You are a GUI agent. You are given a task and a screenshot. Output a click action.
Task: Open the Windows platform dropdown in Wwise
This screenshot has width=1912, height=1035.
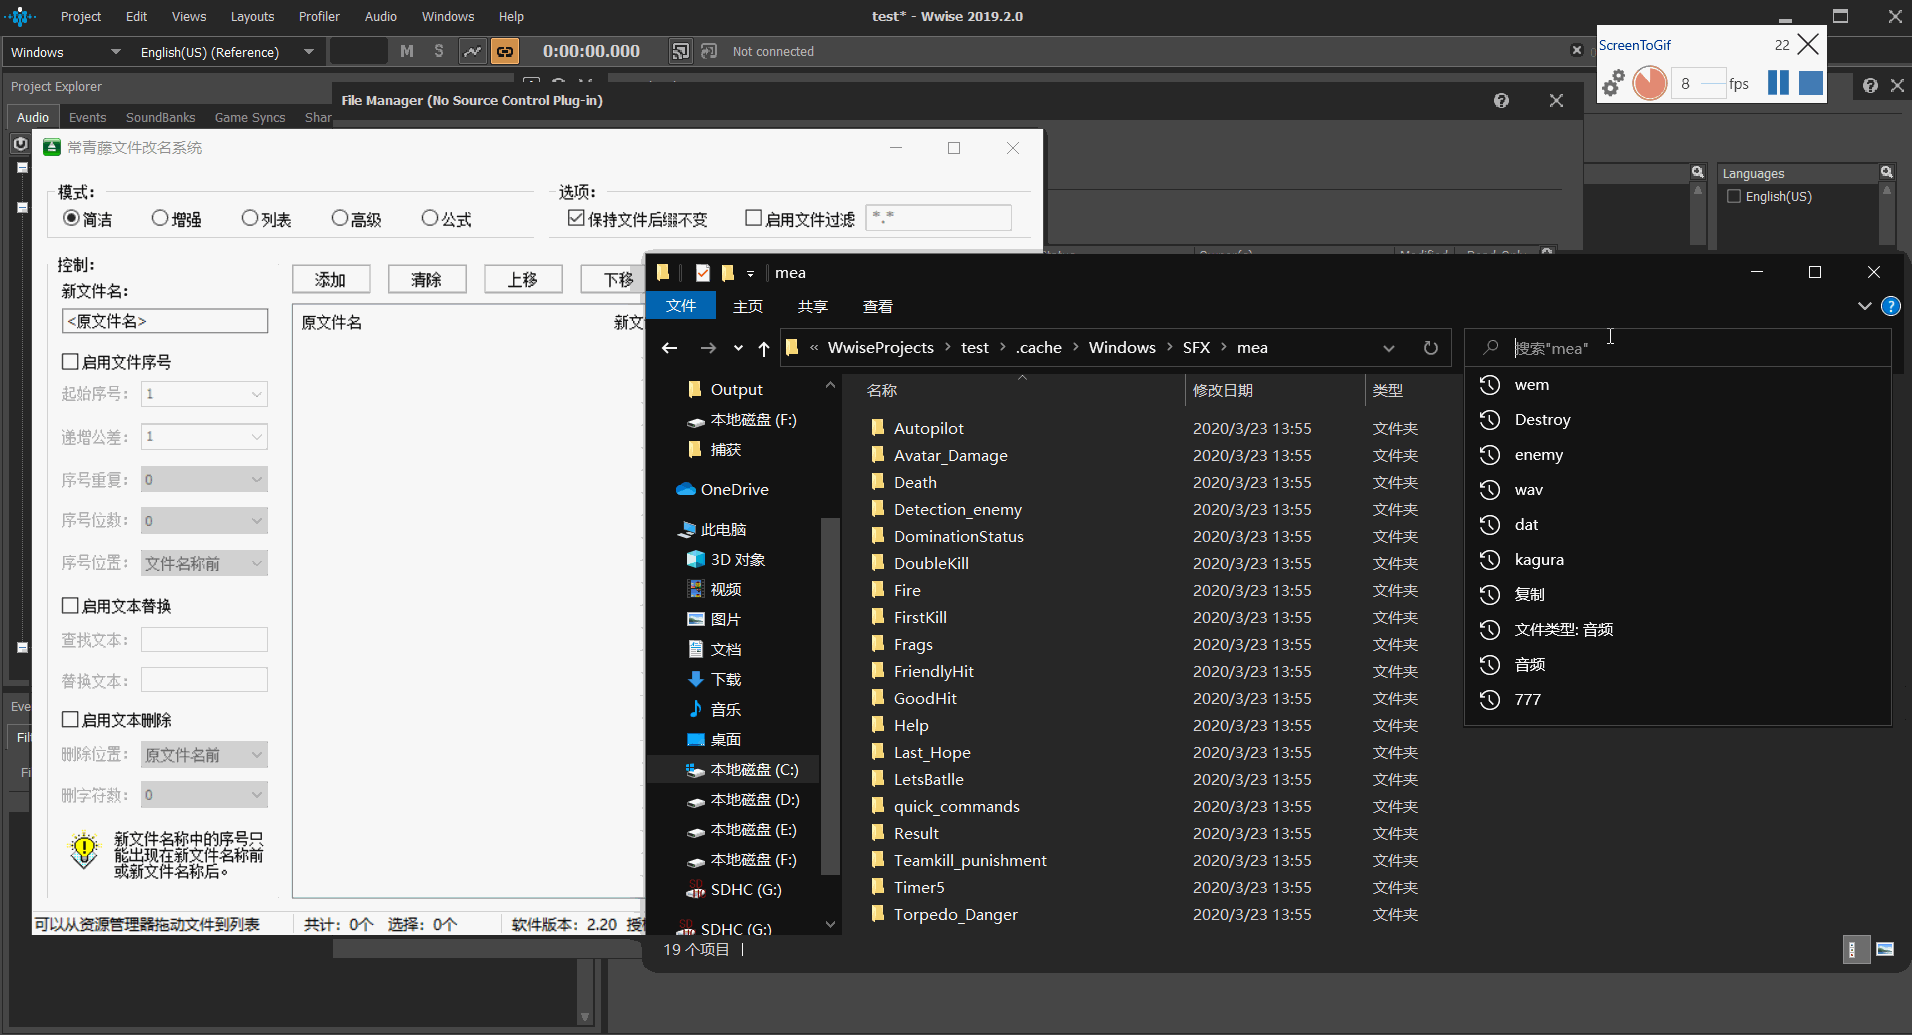tap(115, 51)
